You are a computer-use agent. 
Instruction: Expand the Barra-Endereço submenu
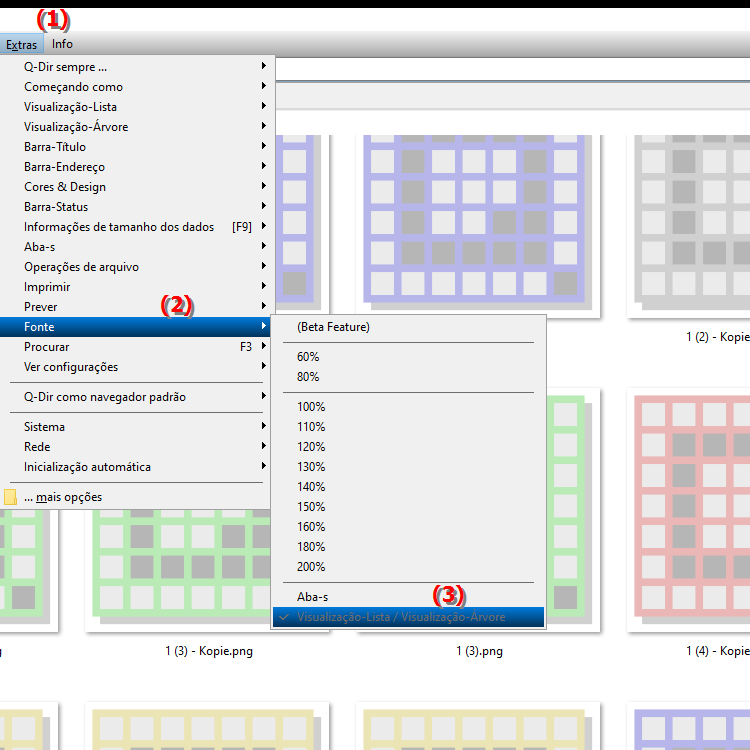[137, 167]
